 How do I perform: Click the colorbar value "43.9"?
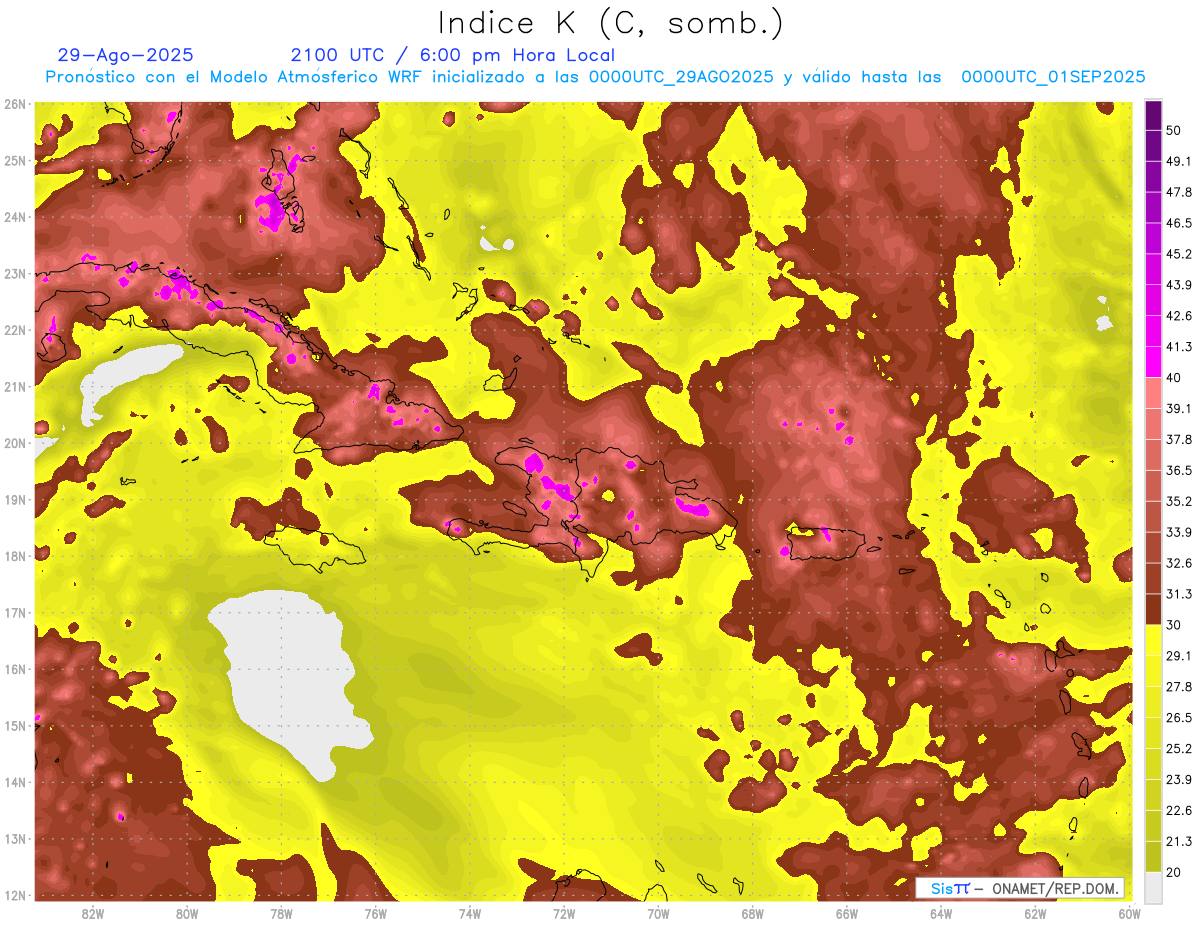pos(1178,285)
